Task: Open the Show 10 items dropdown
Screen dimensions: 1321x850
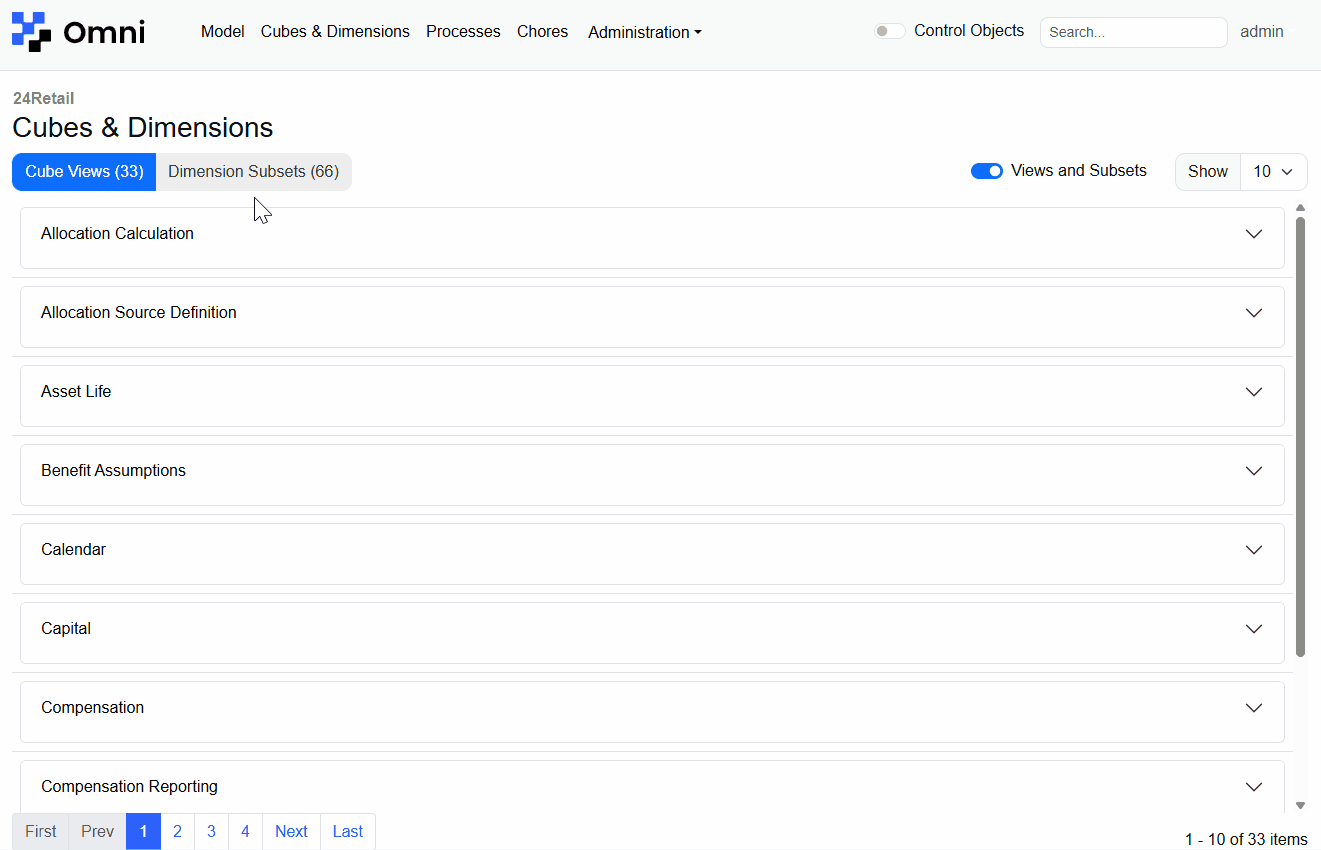Action: pos(1272,172)
